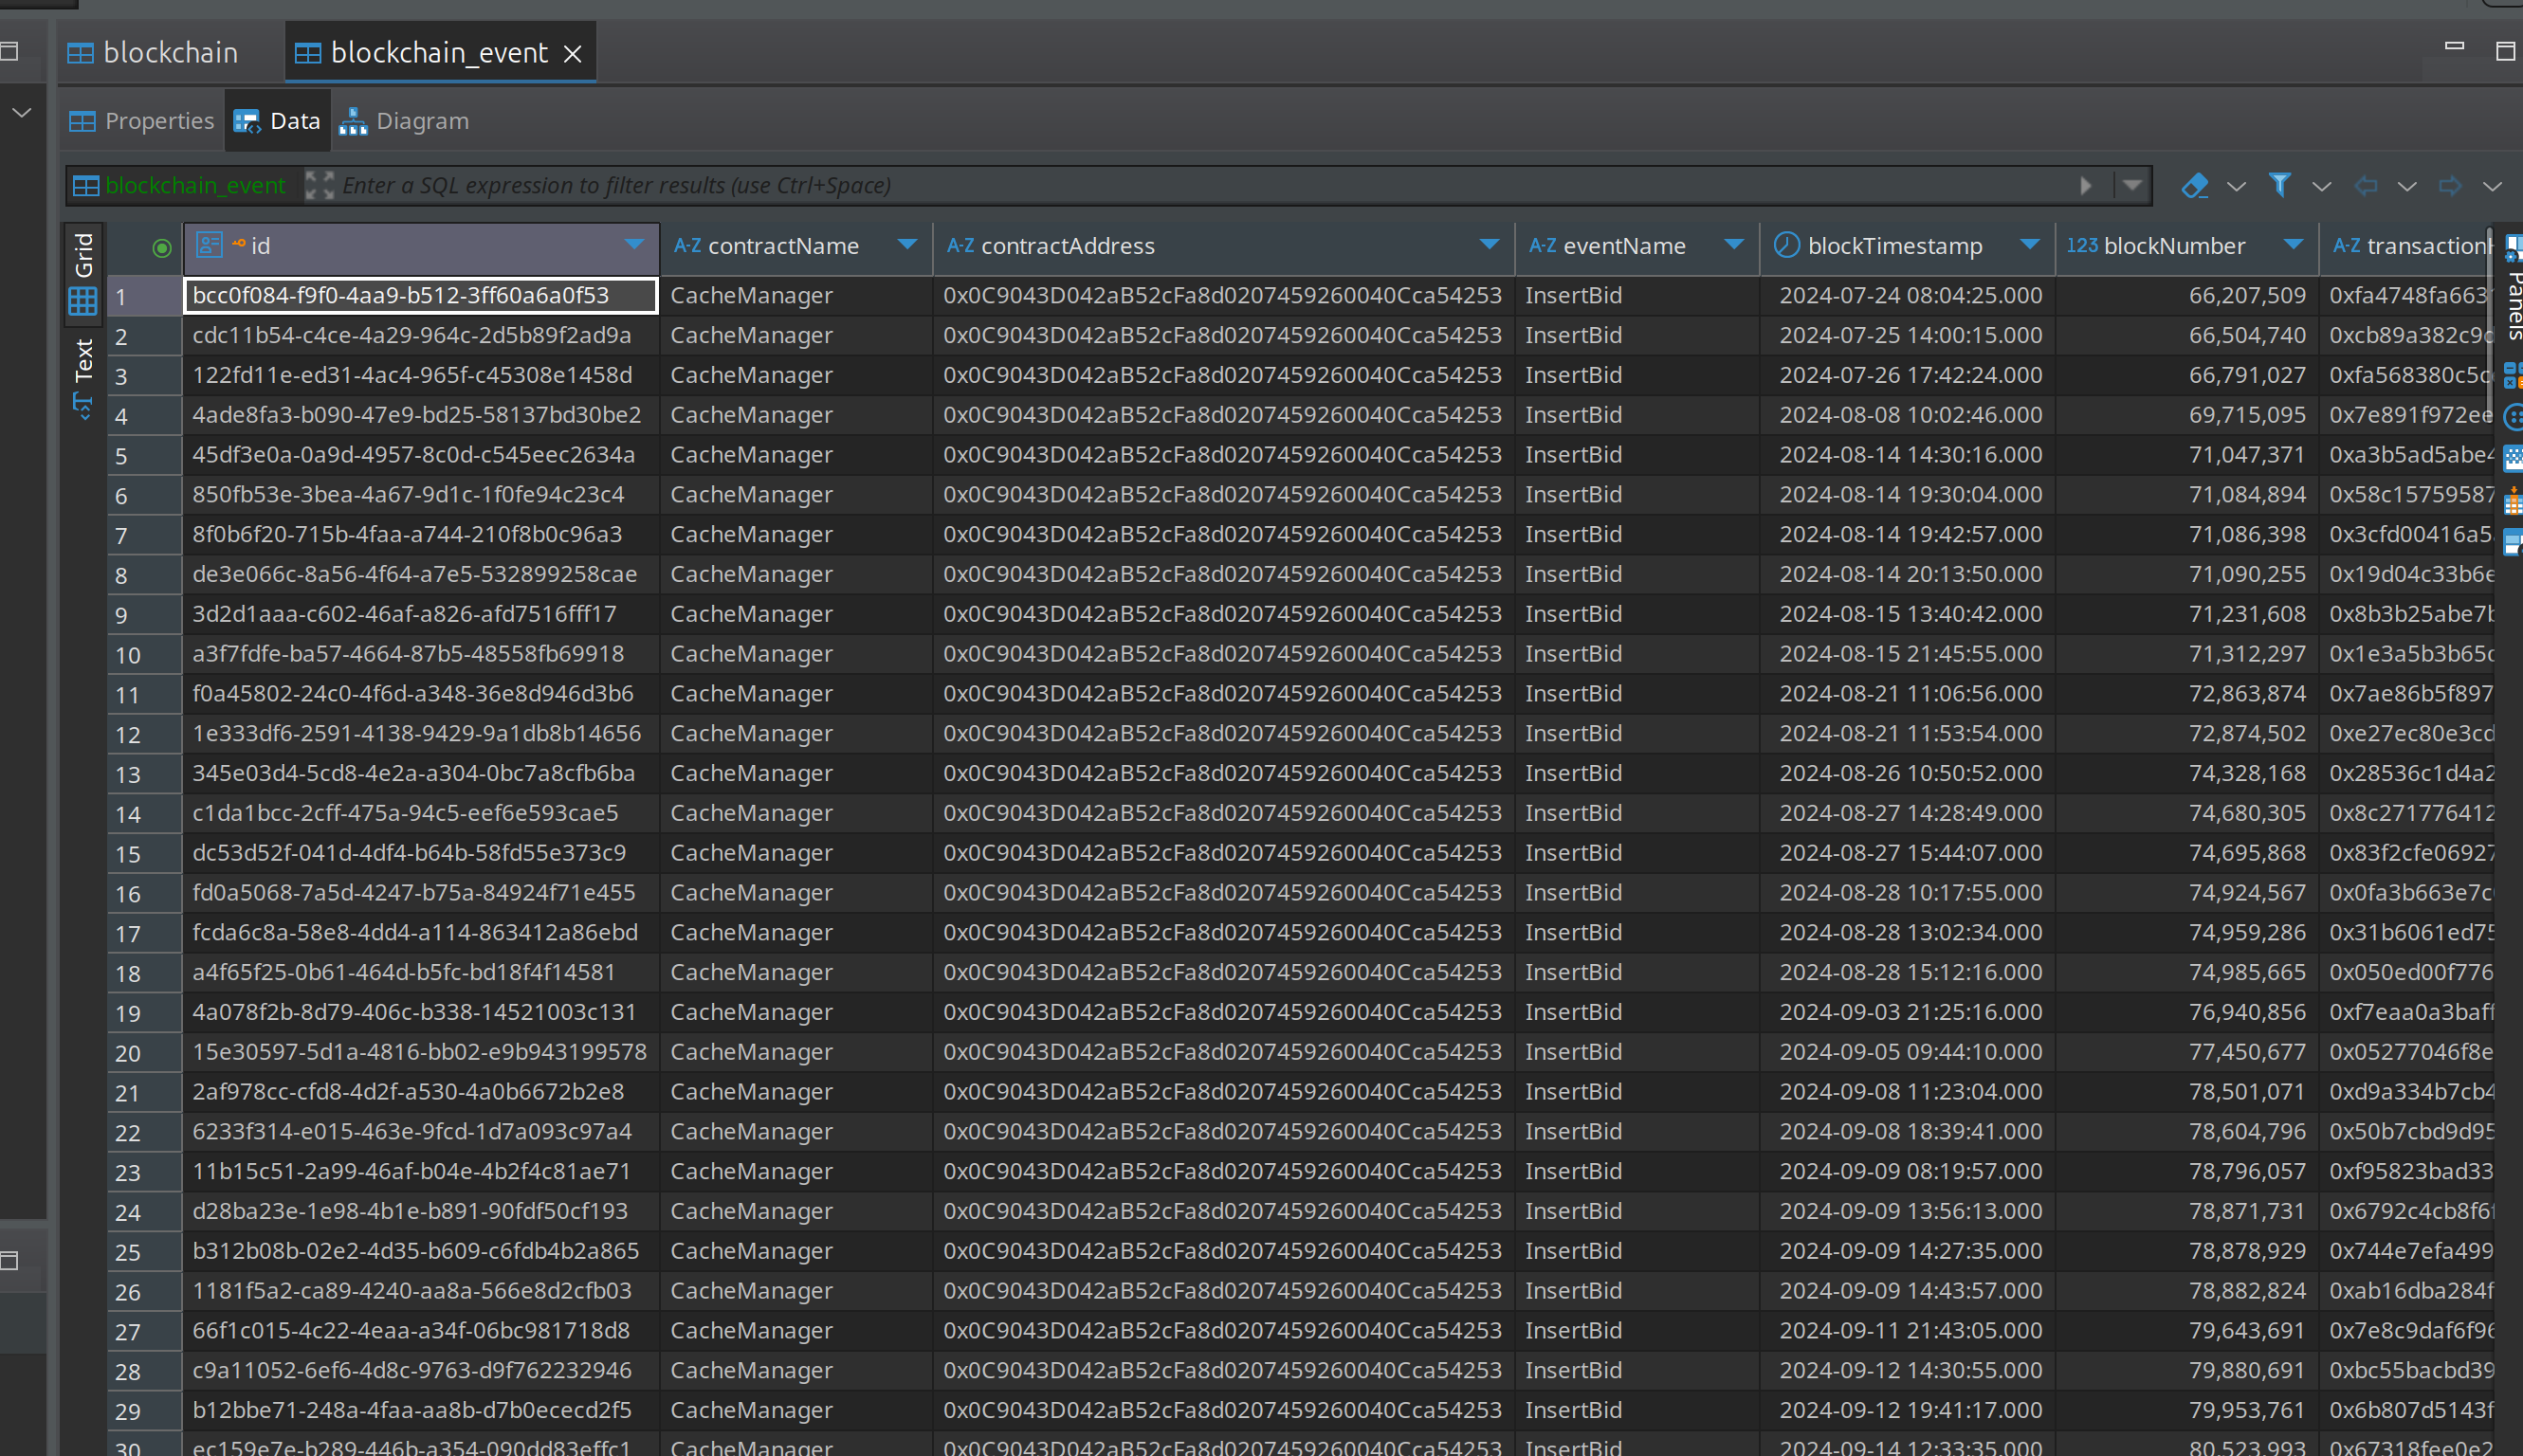Click id cell cdc11b54-c4ce-4a29-964c-2d5b89f2ad9a
Viewport: 2523px width, 1456px height.
click(x=421, y=335)
